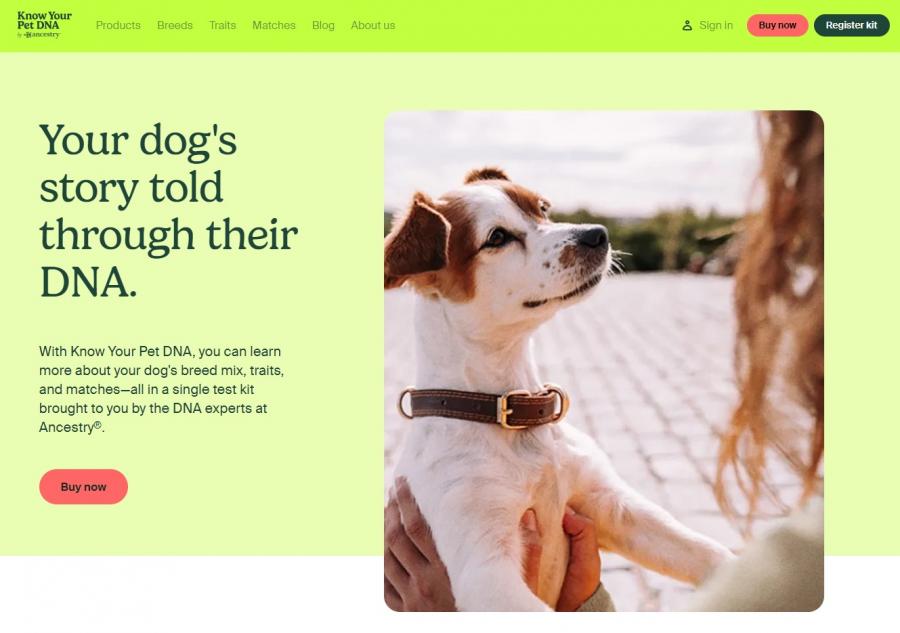
Task: Go to the Breeds navigation item
Action: click(174, 25)
